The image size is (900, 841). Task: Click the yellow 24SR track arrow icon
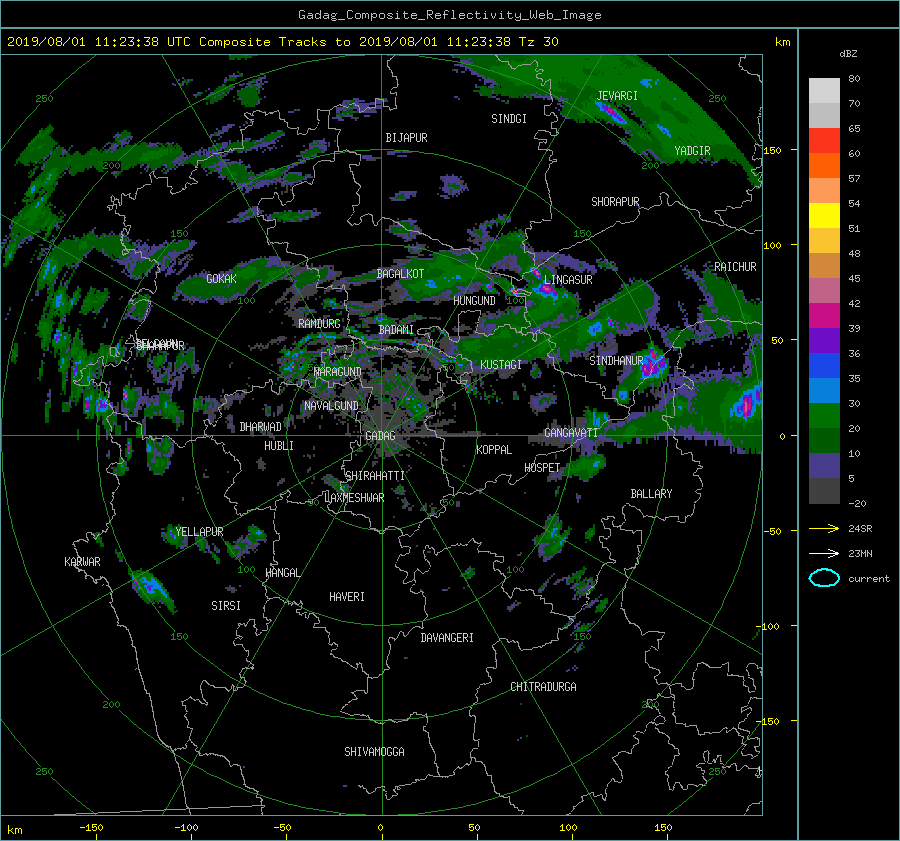point(824,528)
